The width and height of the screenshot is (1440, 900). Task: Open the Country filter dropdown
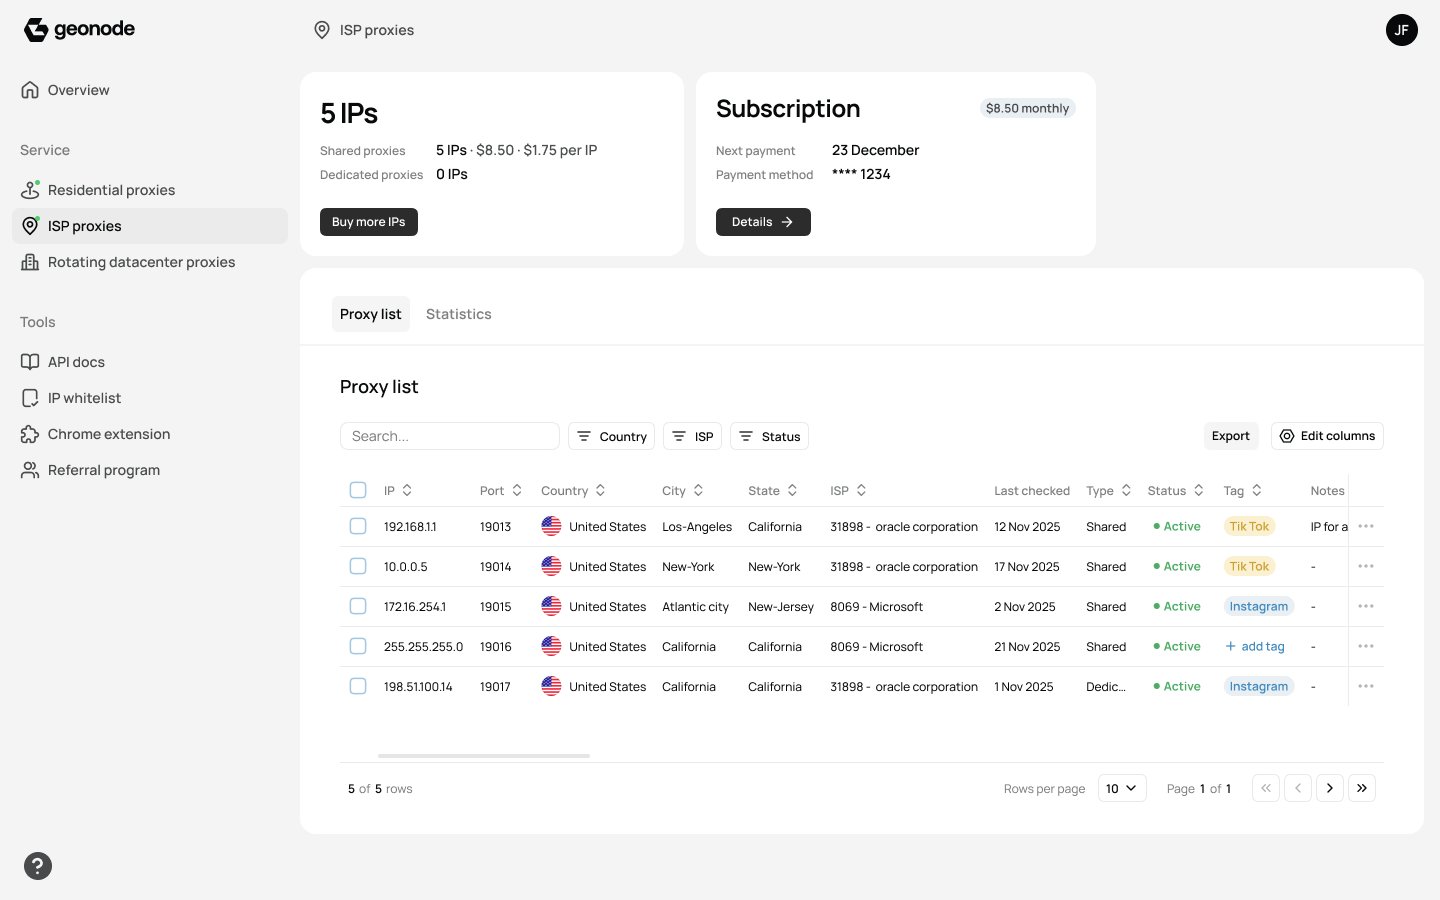point(611,436)
